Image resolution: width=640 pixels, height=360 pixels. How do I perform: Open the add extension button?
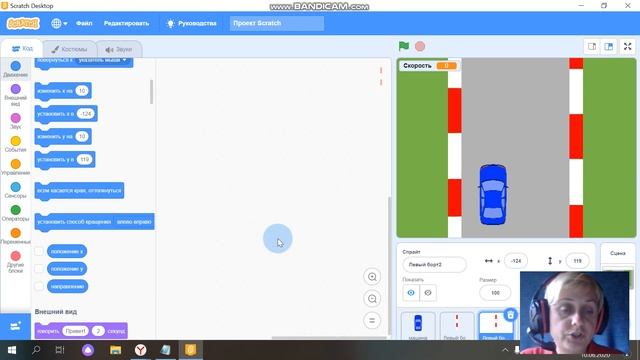tap(16, 326)
